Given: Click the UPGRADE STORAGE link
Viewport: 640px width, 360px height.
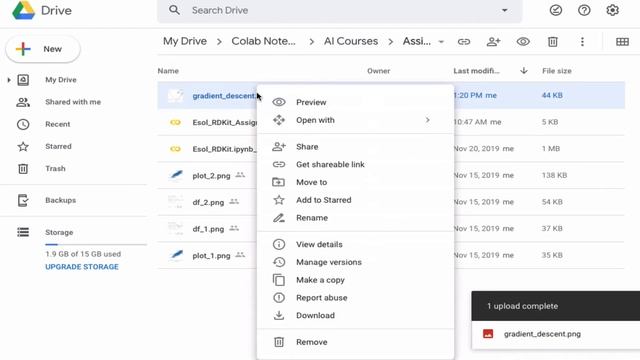Looking at the screenshot, I should (x=82, y=267).
